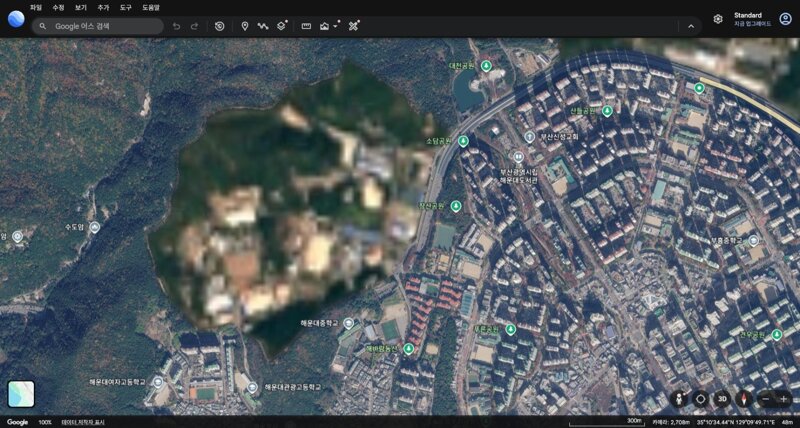Select the 대천공원 park marker
800x428 pixels.
coord(486,66)
